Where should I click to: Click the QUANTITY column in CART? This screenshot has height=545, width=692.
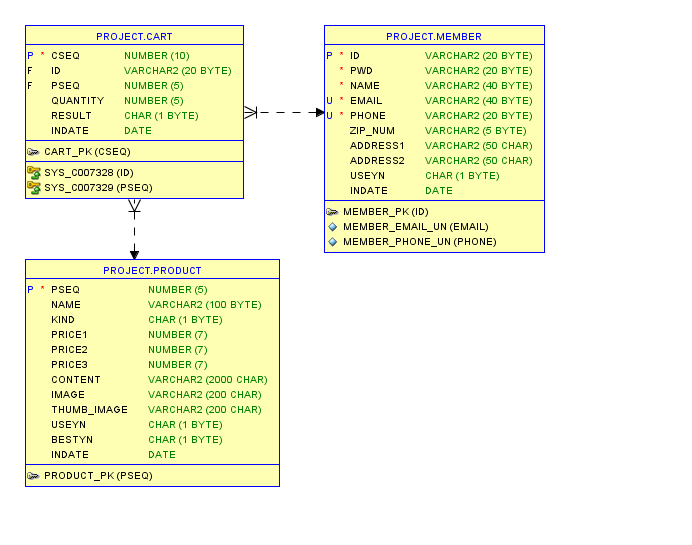tap(78, 101)
